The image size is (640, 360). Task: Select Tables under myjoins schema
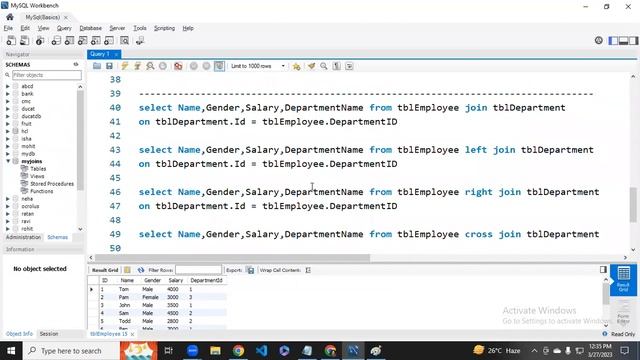(38, 169)
